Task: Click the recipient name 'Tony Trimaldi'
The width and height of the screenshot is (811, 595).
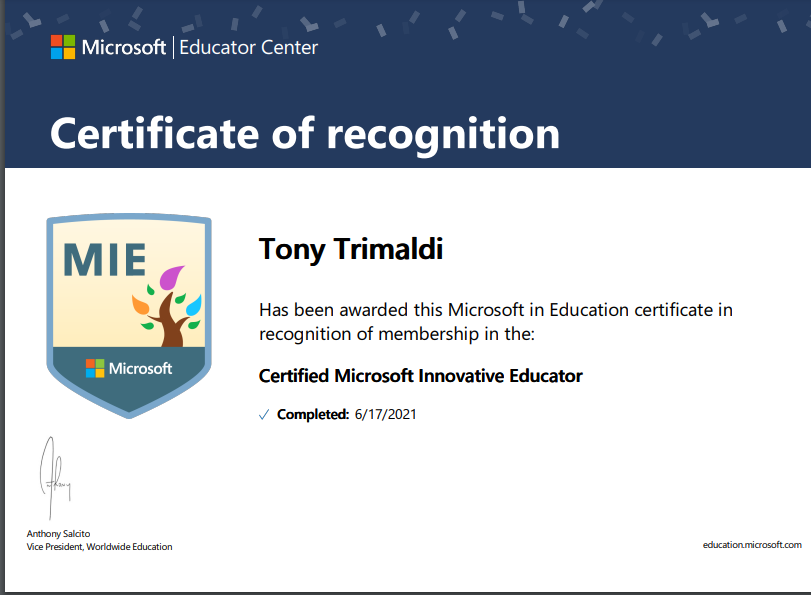Action: (351, 250)
